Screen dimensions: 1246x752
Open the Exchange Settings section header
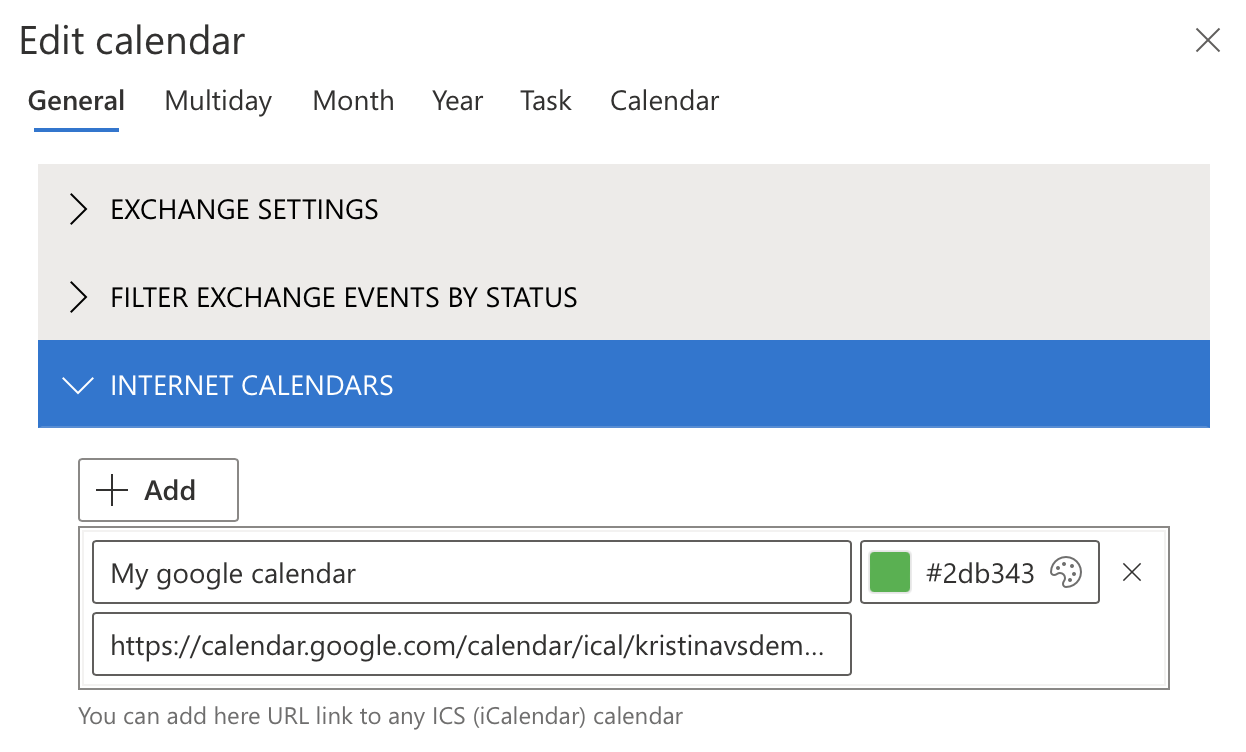[x=624, y=209]
